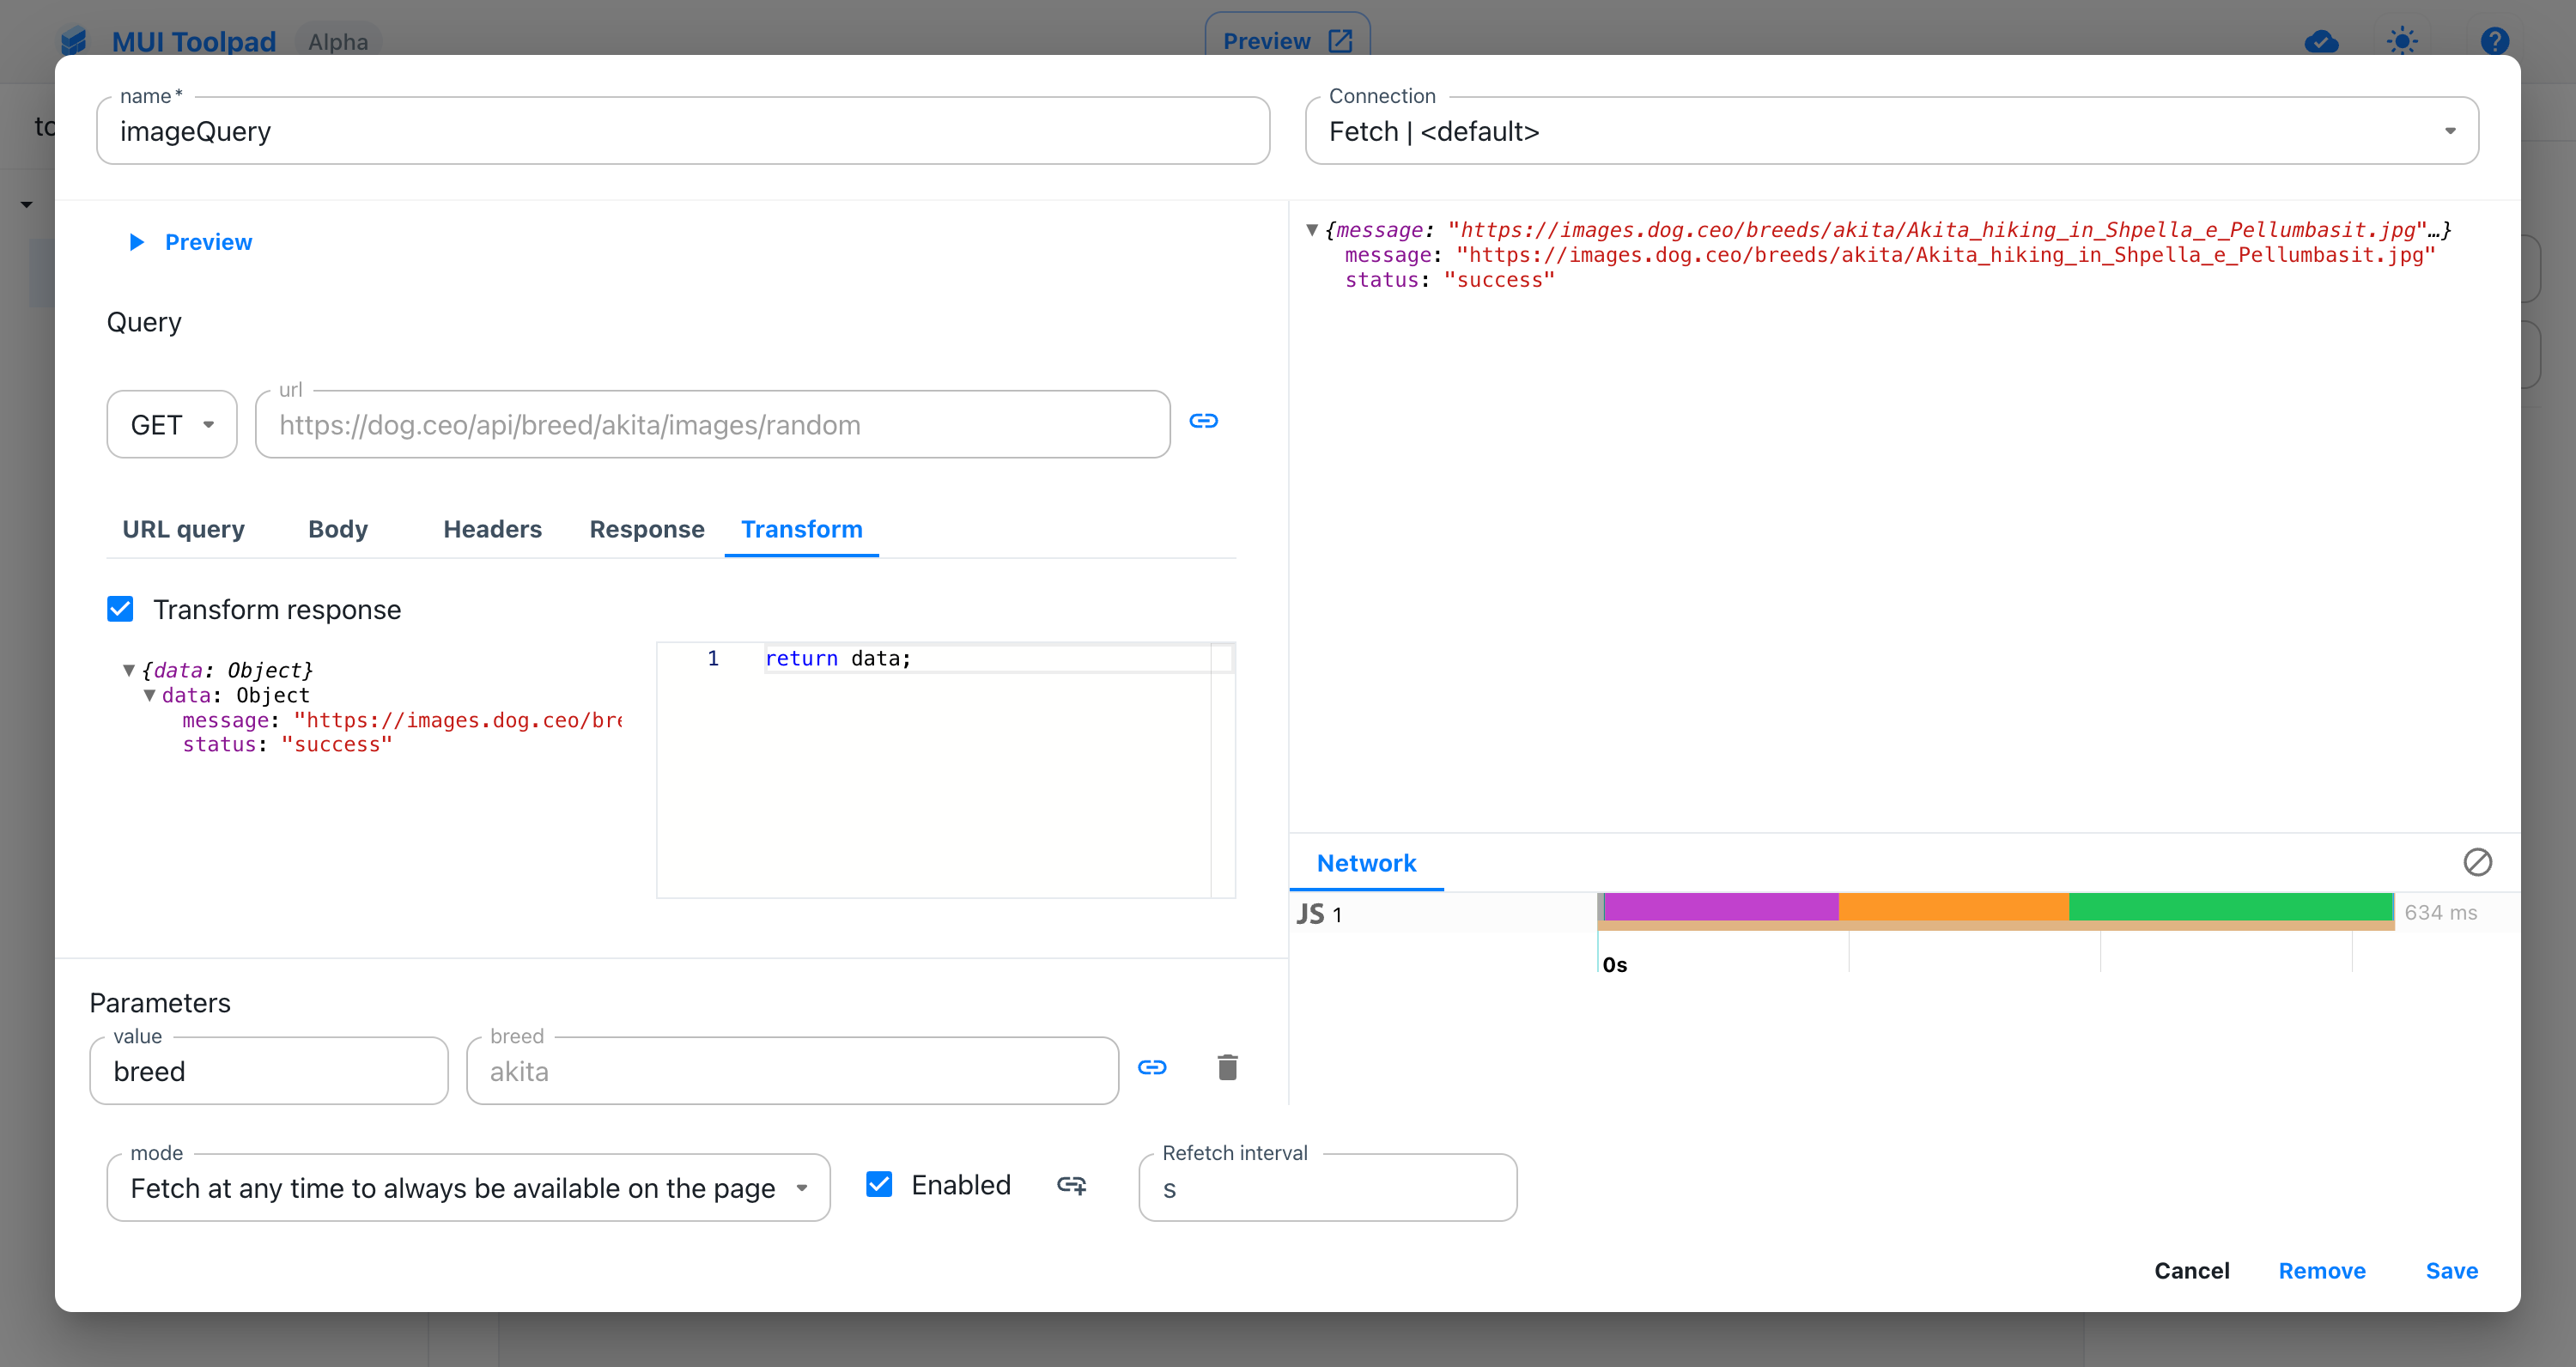The image size is (2576, 1367).
Task: Save the query with Save button
Action: point(2451,1270)
